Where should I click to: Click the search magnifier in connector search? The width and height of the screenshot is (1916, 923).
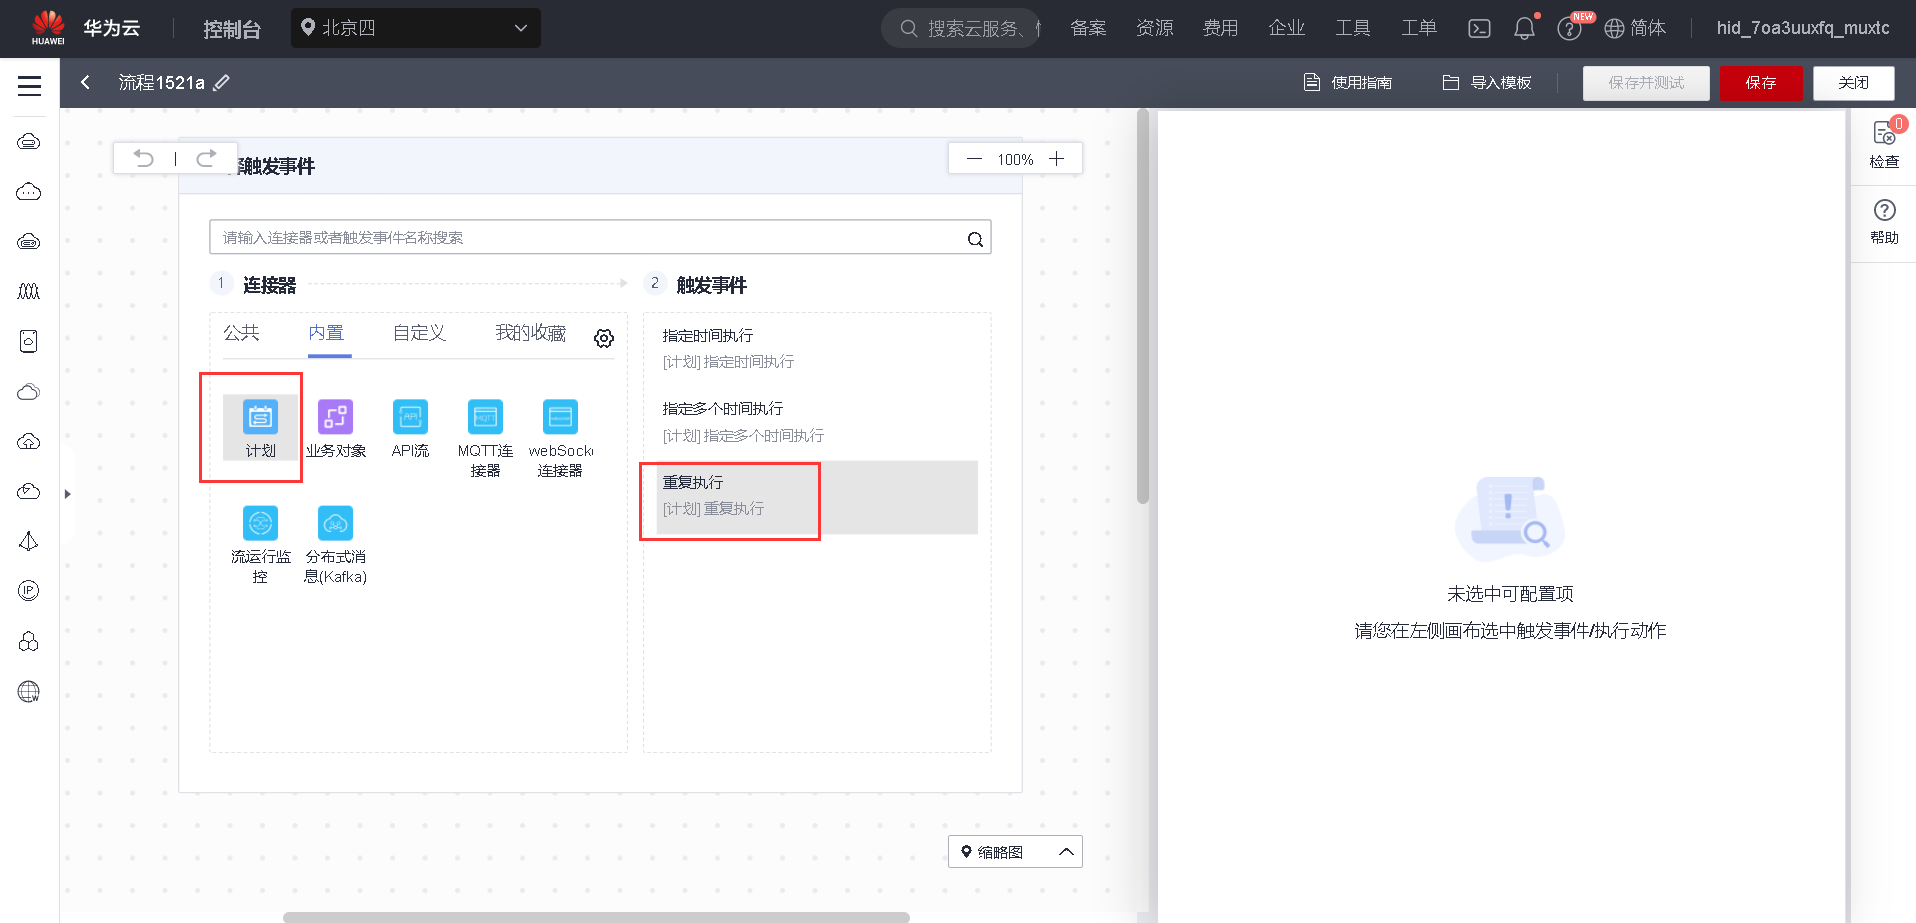tap(975, 239)
